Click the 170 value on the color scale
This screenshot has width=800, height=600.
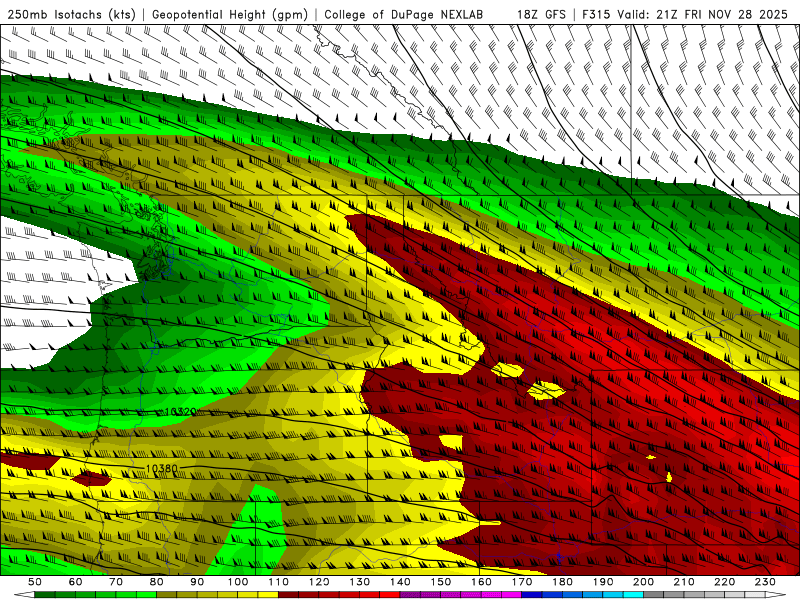click(x=522, y=582)
